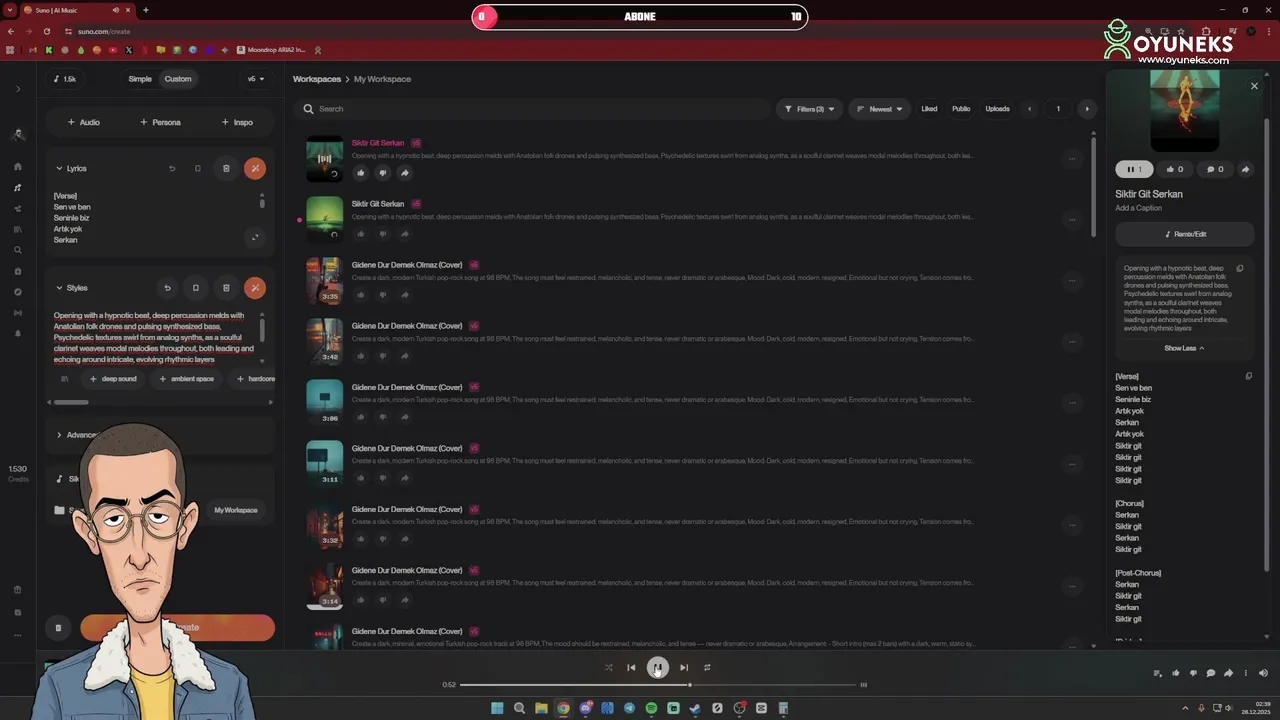
Task: Open the Library icon in the sidebar
Action: coord(18,229)
